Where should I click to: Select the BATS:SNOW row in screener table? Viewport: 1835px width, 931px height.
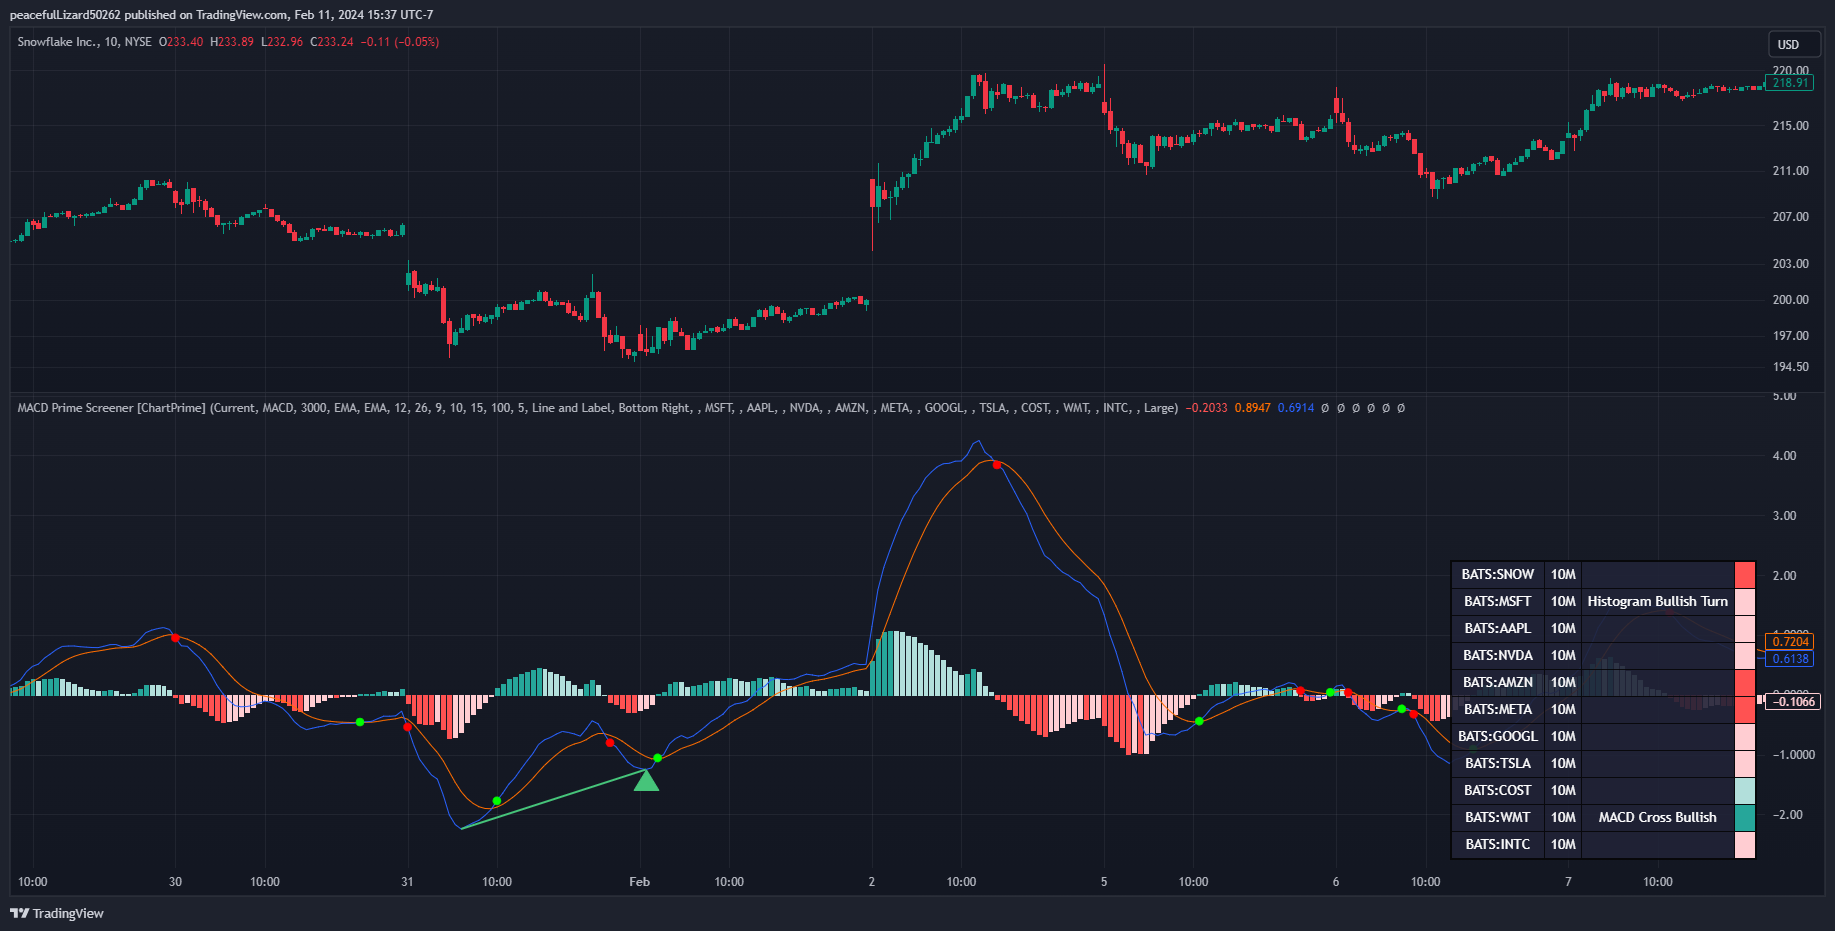click(x=1603, y=575)
